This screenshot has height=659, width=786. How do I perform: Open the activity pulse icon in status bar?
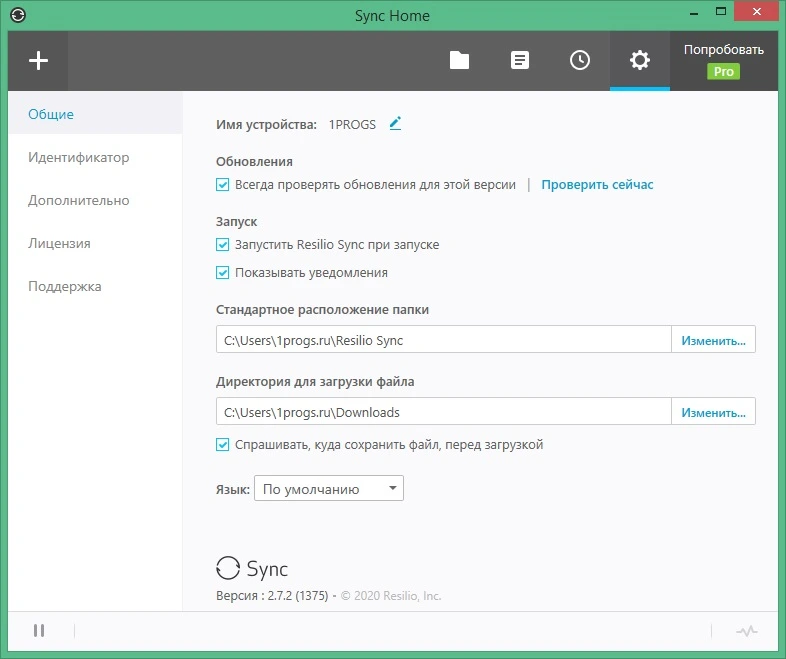[746, 631]
